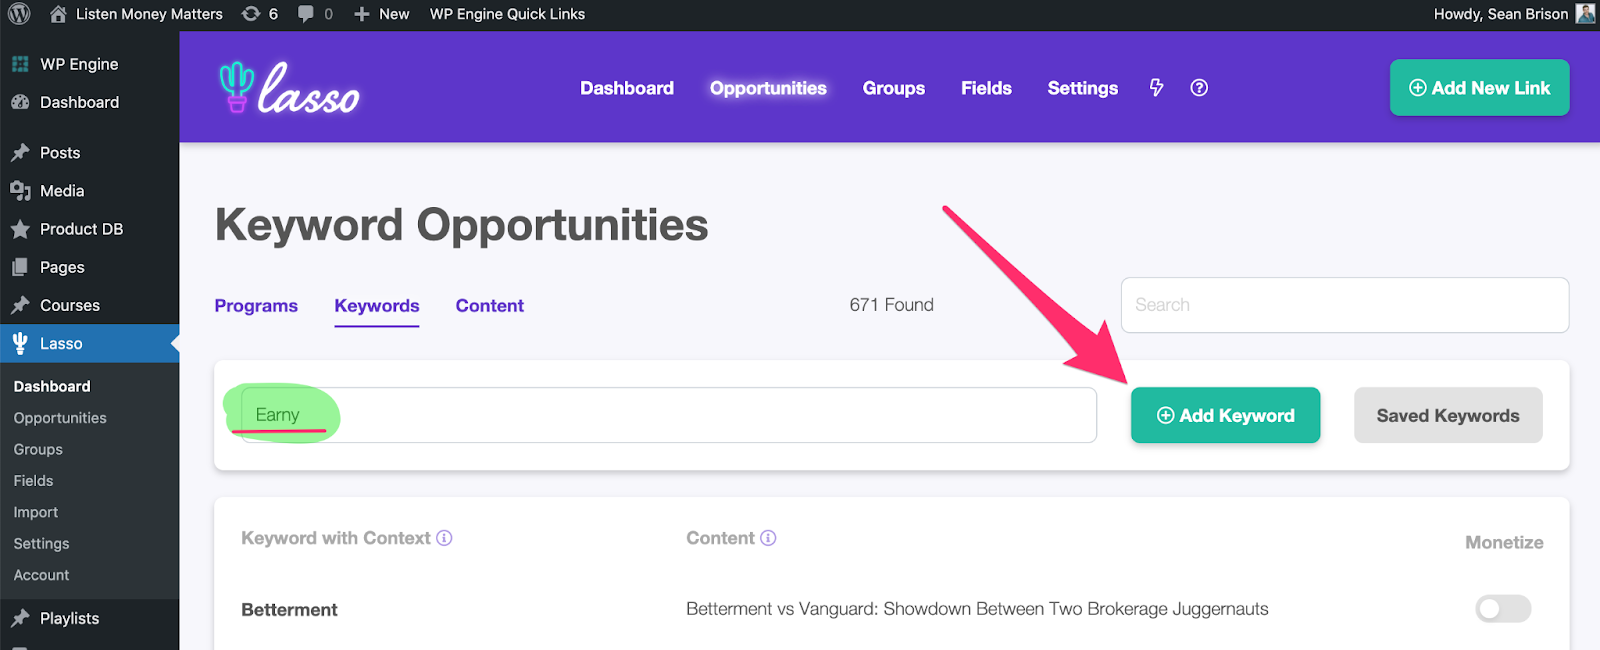
Task: Open Settings in Lasso top navigation
Action: point(1083,88)
